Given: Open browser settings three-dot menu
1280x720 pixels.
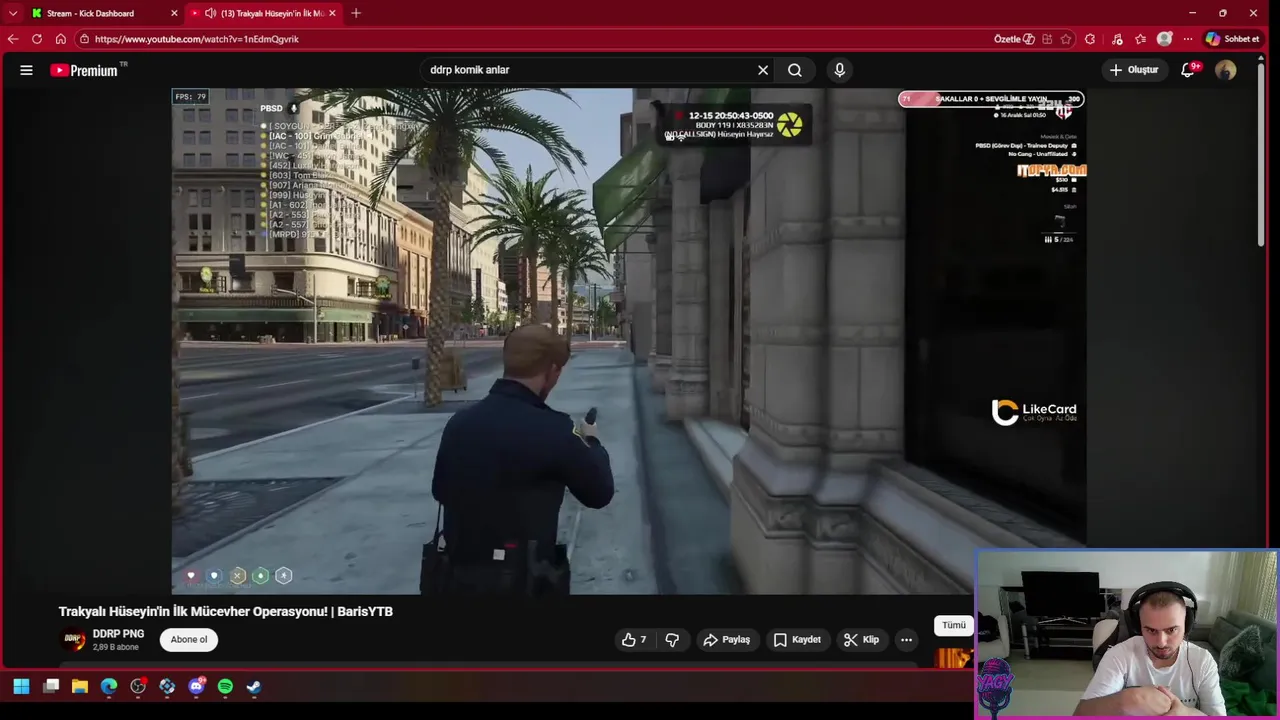Looking at the screenshot, I should (x=1188, y=39).
